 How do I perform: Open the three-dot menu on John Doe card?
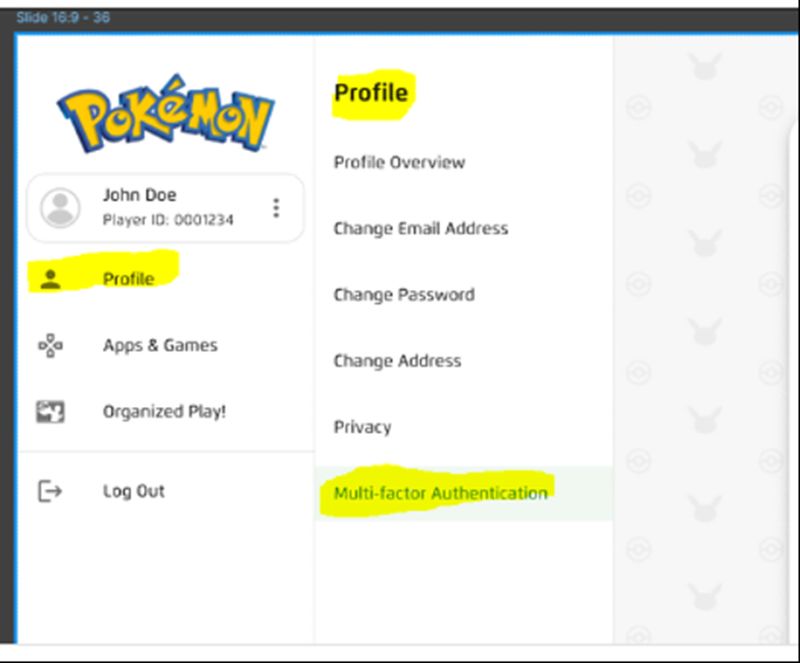coord(276,208)
